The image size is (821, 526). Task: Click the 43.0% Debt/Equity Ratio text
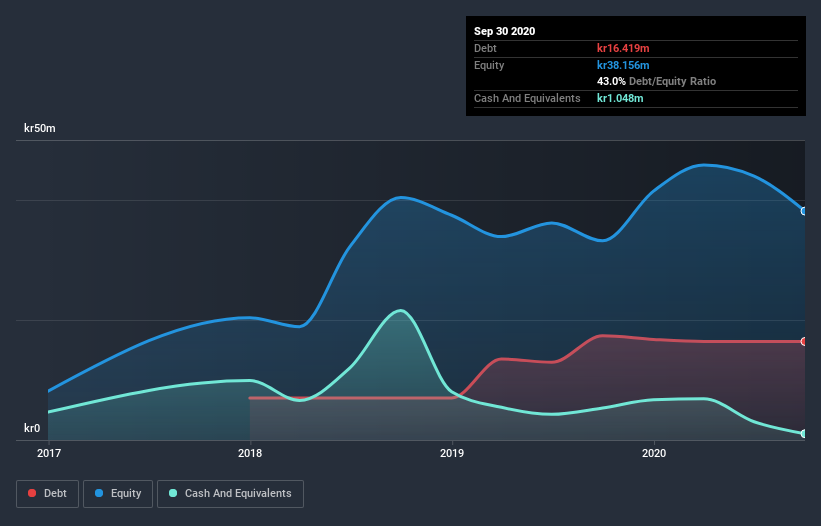point(657,81)
